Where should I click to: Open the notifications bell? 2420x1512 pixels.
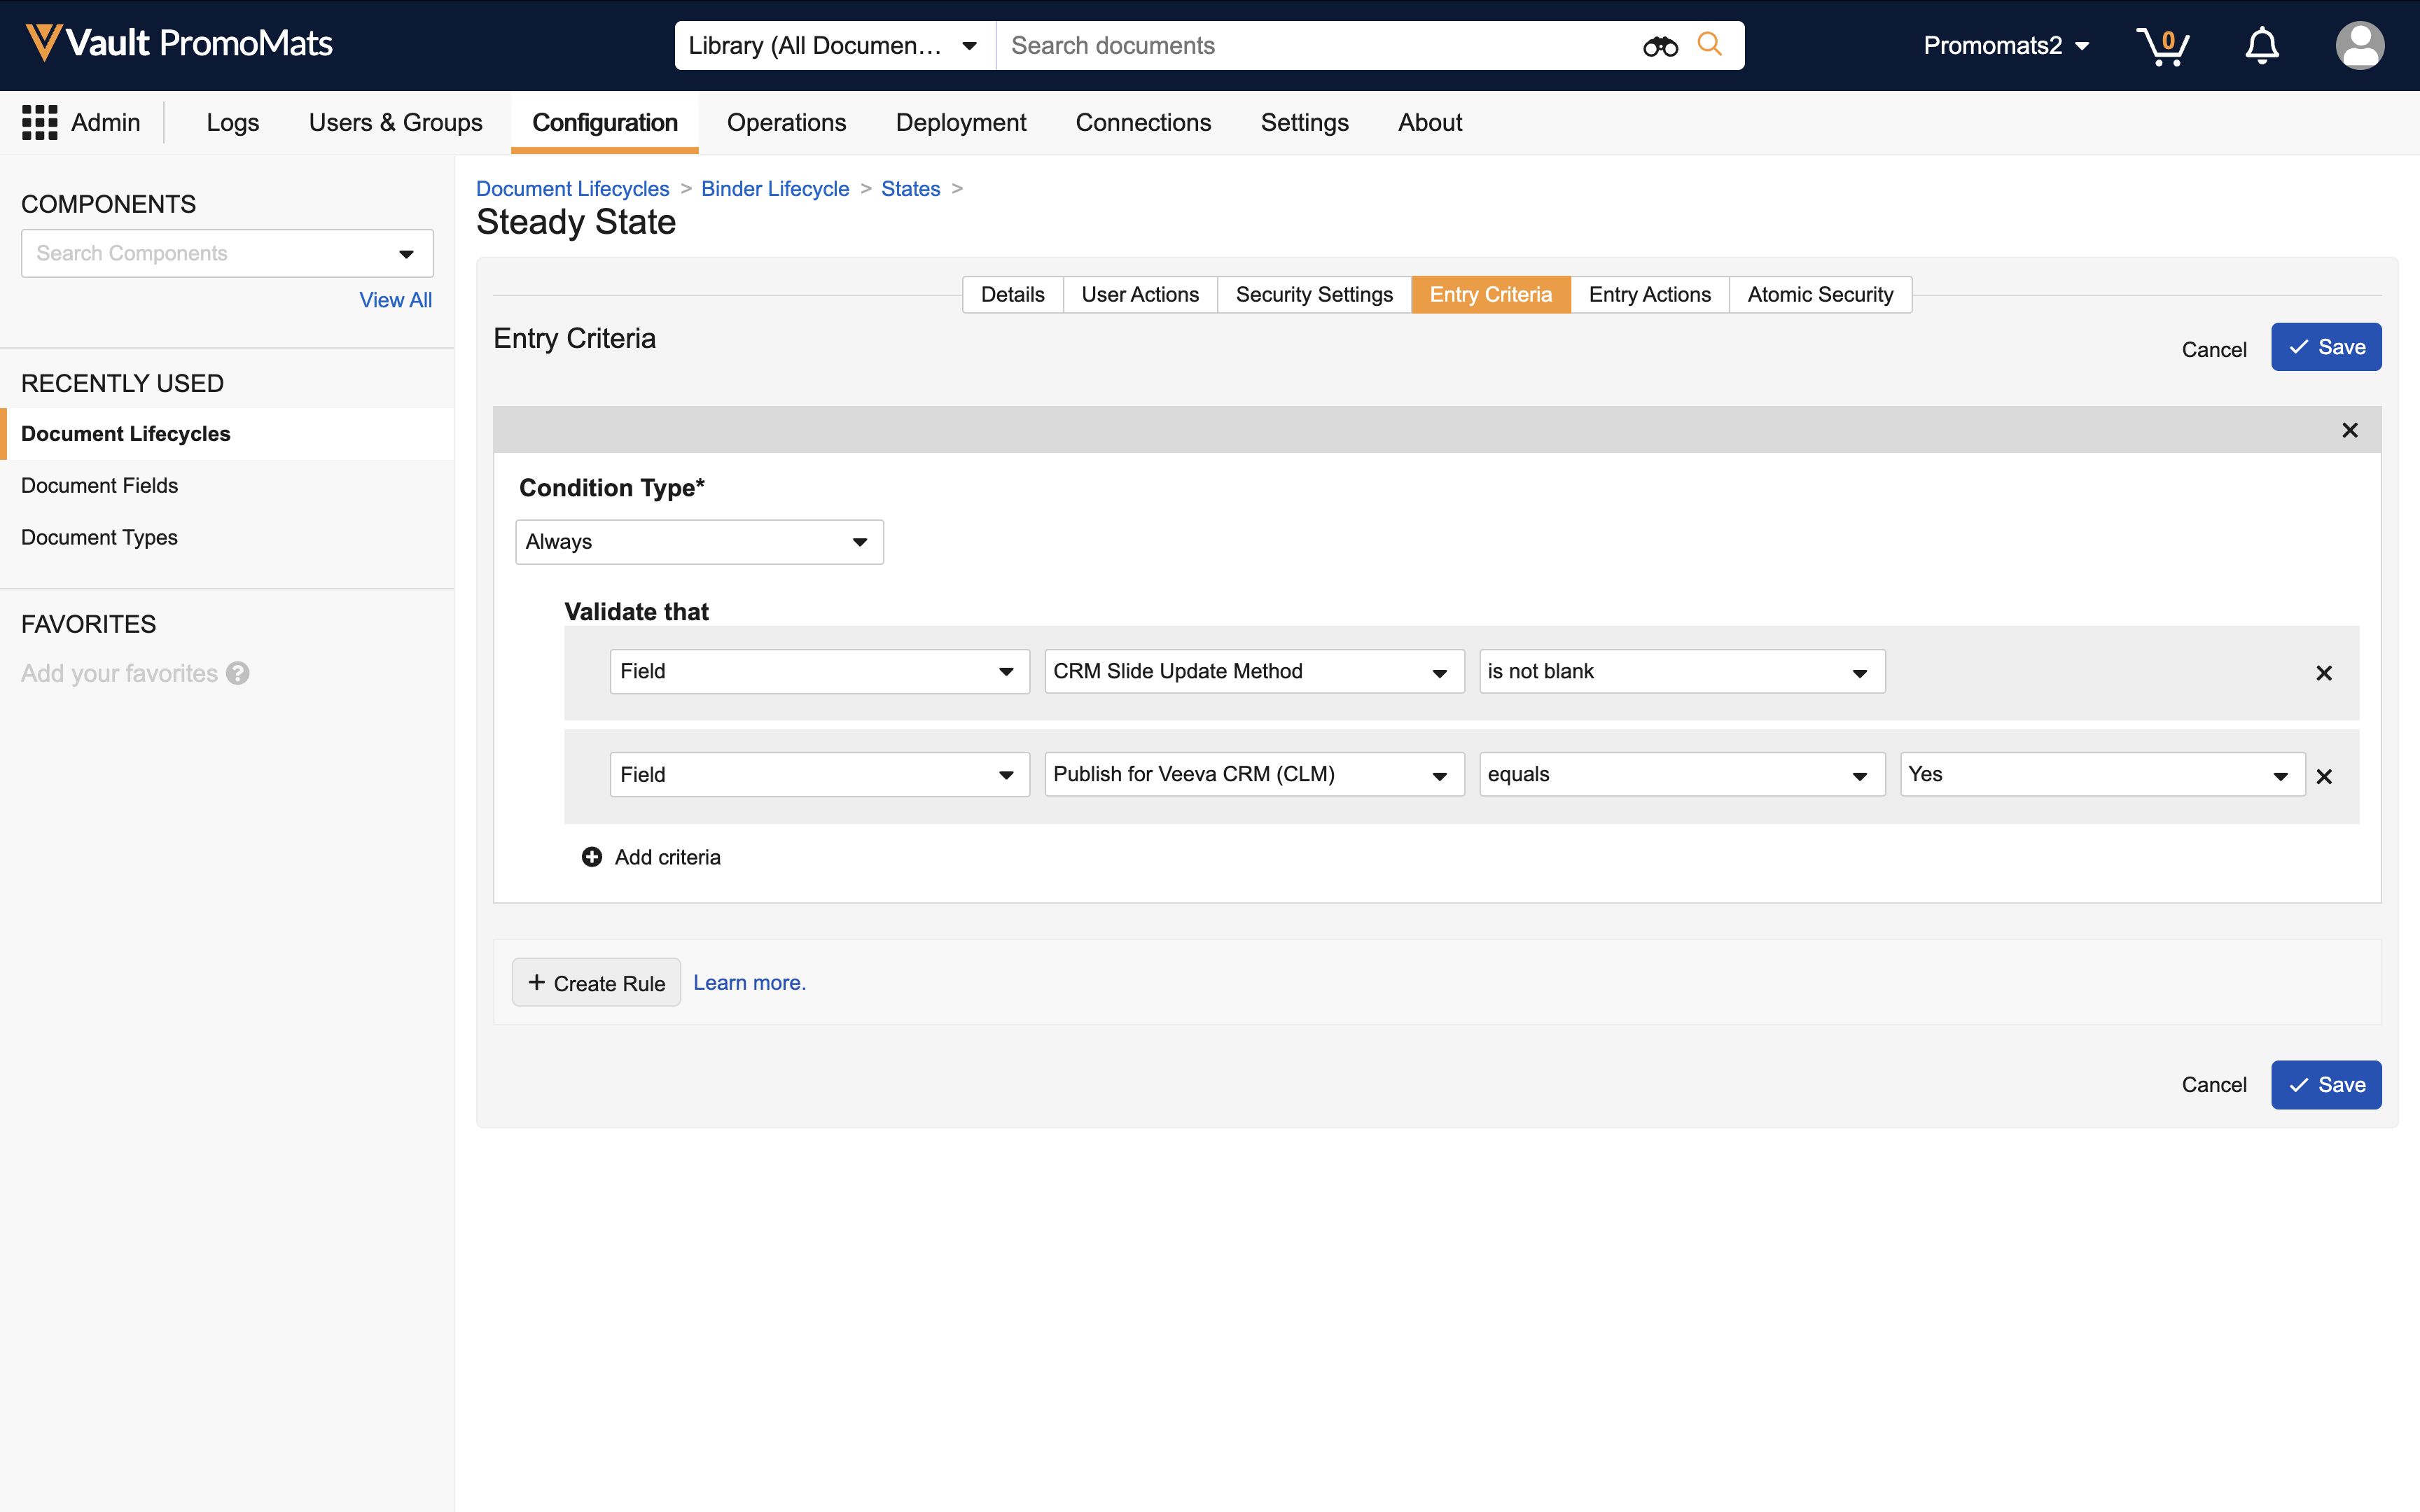pos(2262,46)
